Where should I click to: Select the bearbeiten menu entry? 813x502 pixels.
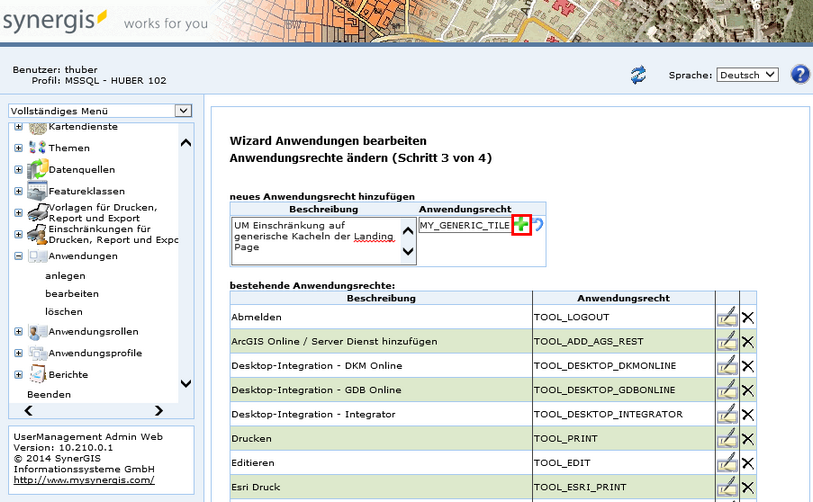pyautogui.click(x=72, y=294)
